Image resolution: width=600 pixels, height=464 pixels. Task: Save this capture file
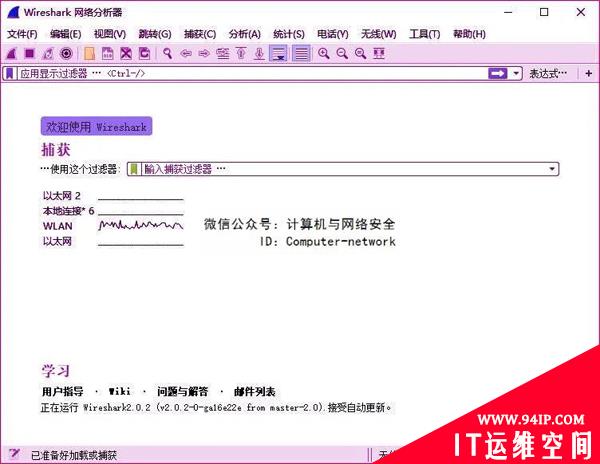(x=108, y=54)
